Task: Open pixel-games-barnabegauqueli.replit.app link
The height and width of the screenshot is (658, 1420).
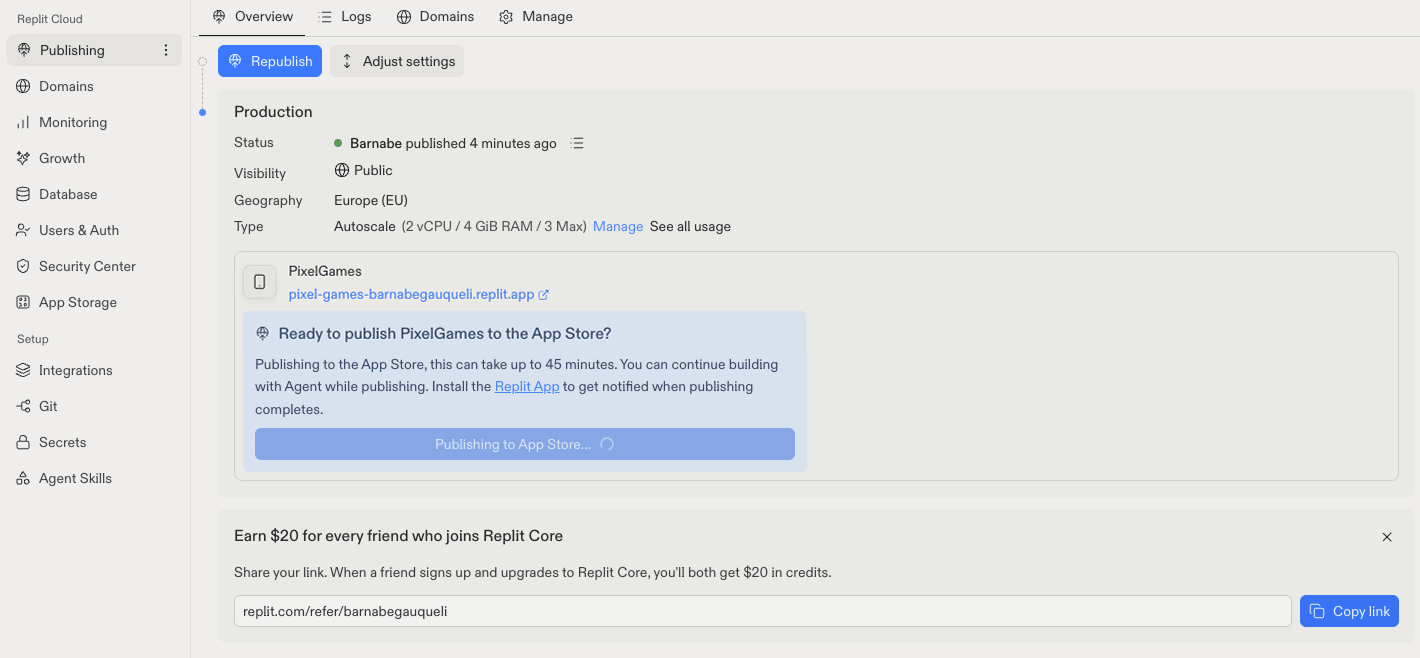Action: pos(411,294)
